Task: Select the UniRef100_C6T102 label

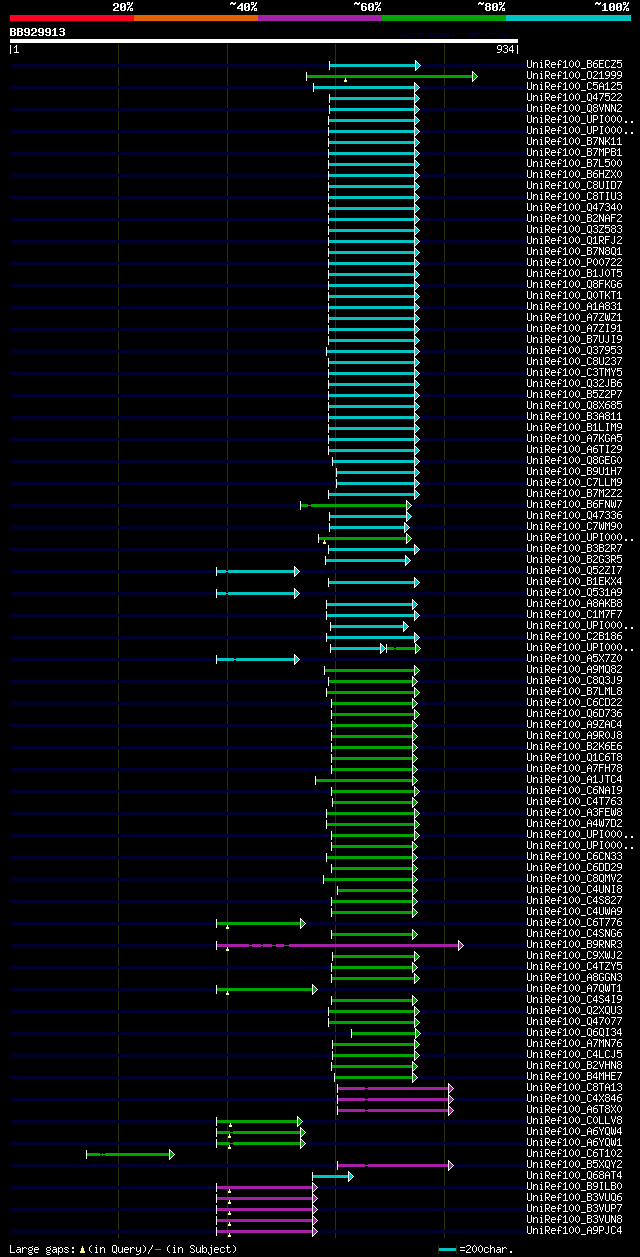Action: pos(576,1154)
